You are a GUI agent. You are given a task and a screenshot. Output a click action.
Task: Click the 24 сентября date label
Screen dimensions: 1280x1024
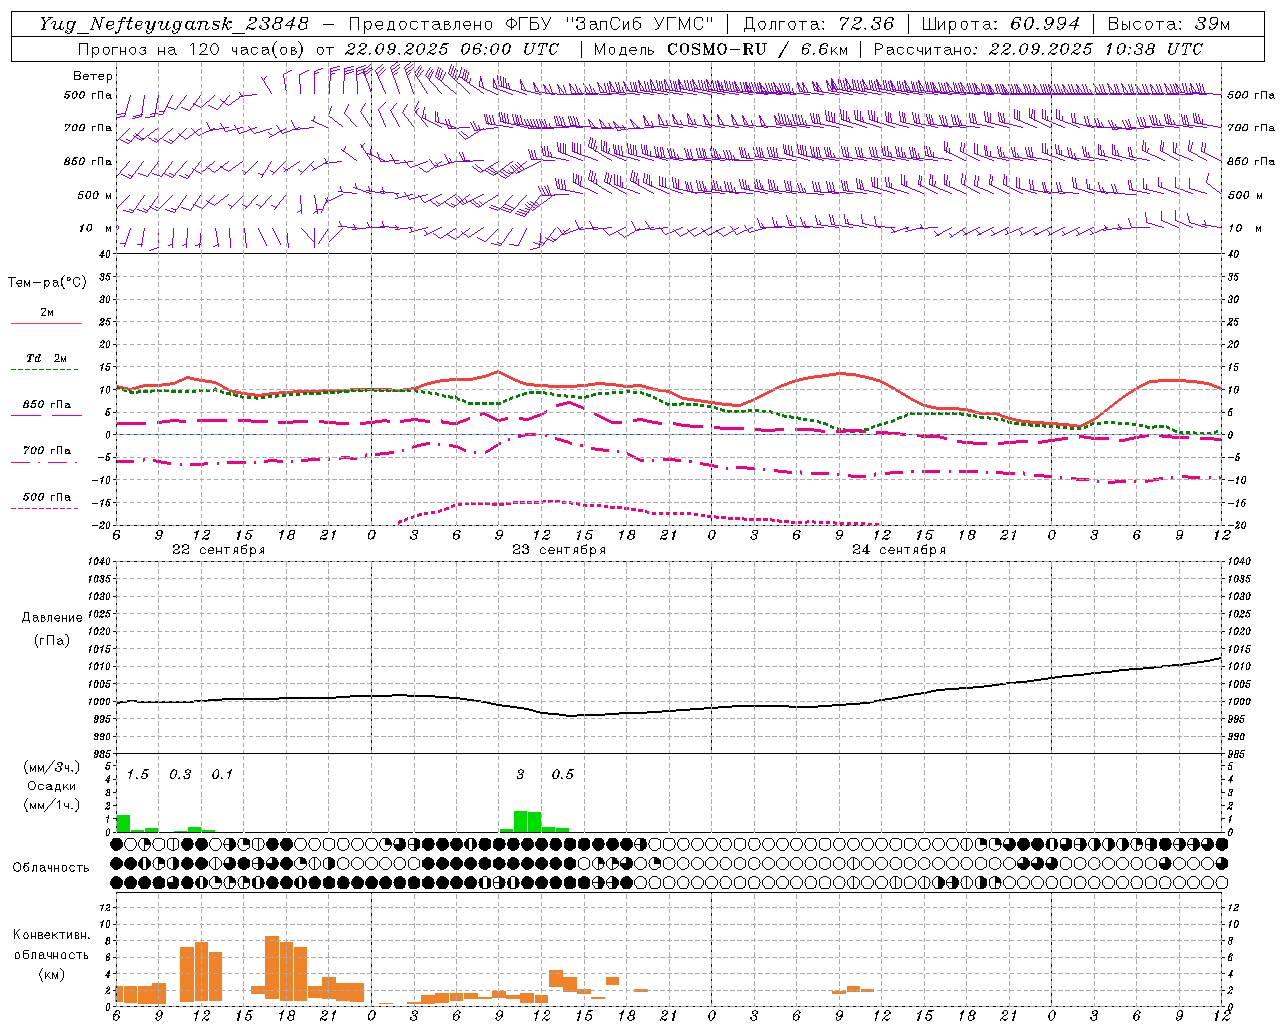pos(899,550)
